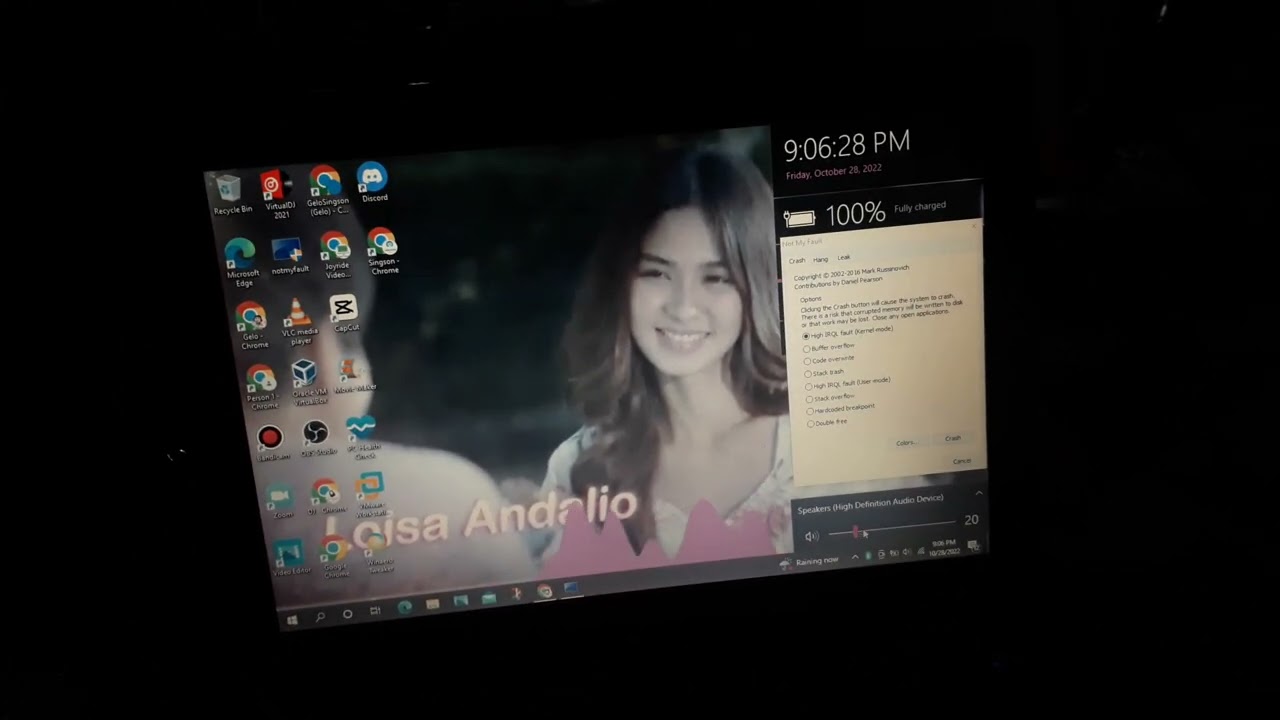Open the PC Health Check shortcut
The height and width of the screenshot is (720, 1280).
click(x=362, y=438)
